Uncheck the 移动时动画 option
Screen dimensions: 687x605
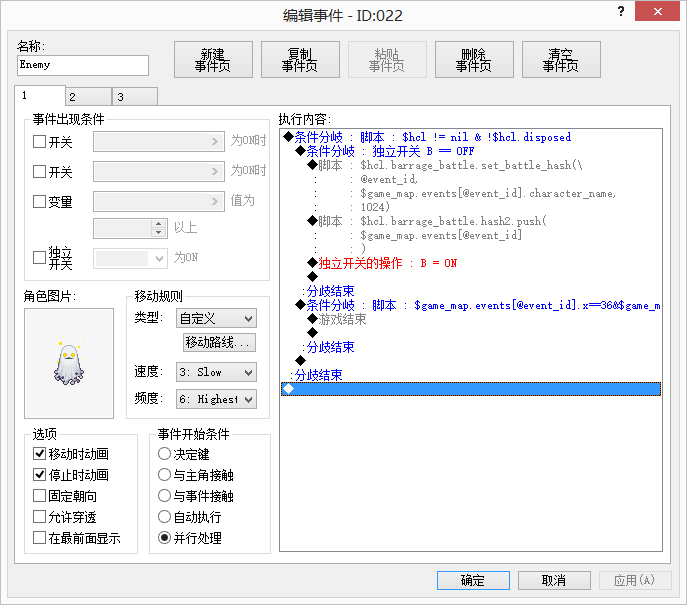click(39, 453)
